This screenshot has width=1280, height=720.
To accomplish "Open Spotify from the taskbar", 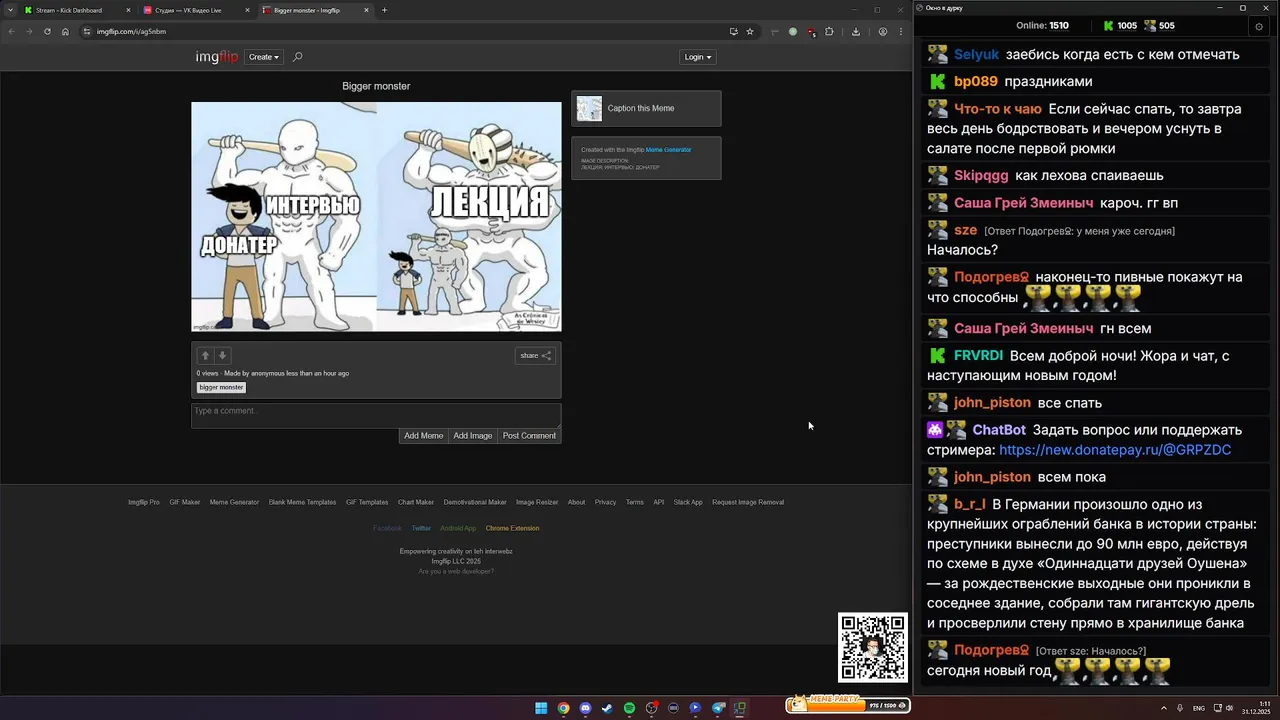I will pyautogui.click(x=629, y=708).
